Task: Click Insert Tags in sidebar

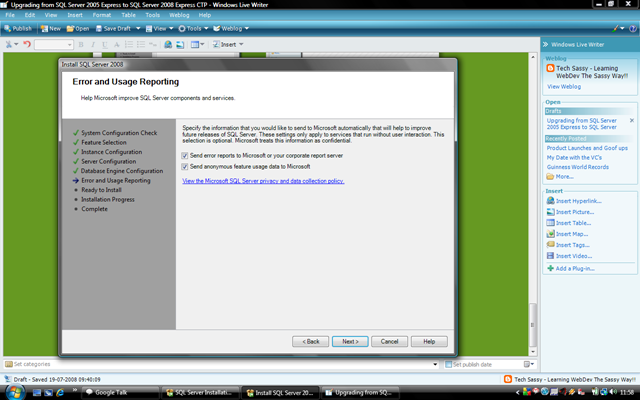Action: [x=568, y=245]
